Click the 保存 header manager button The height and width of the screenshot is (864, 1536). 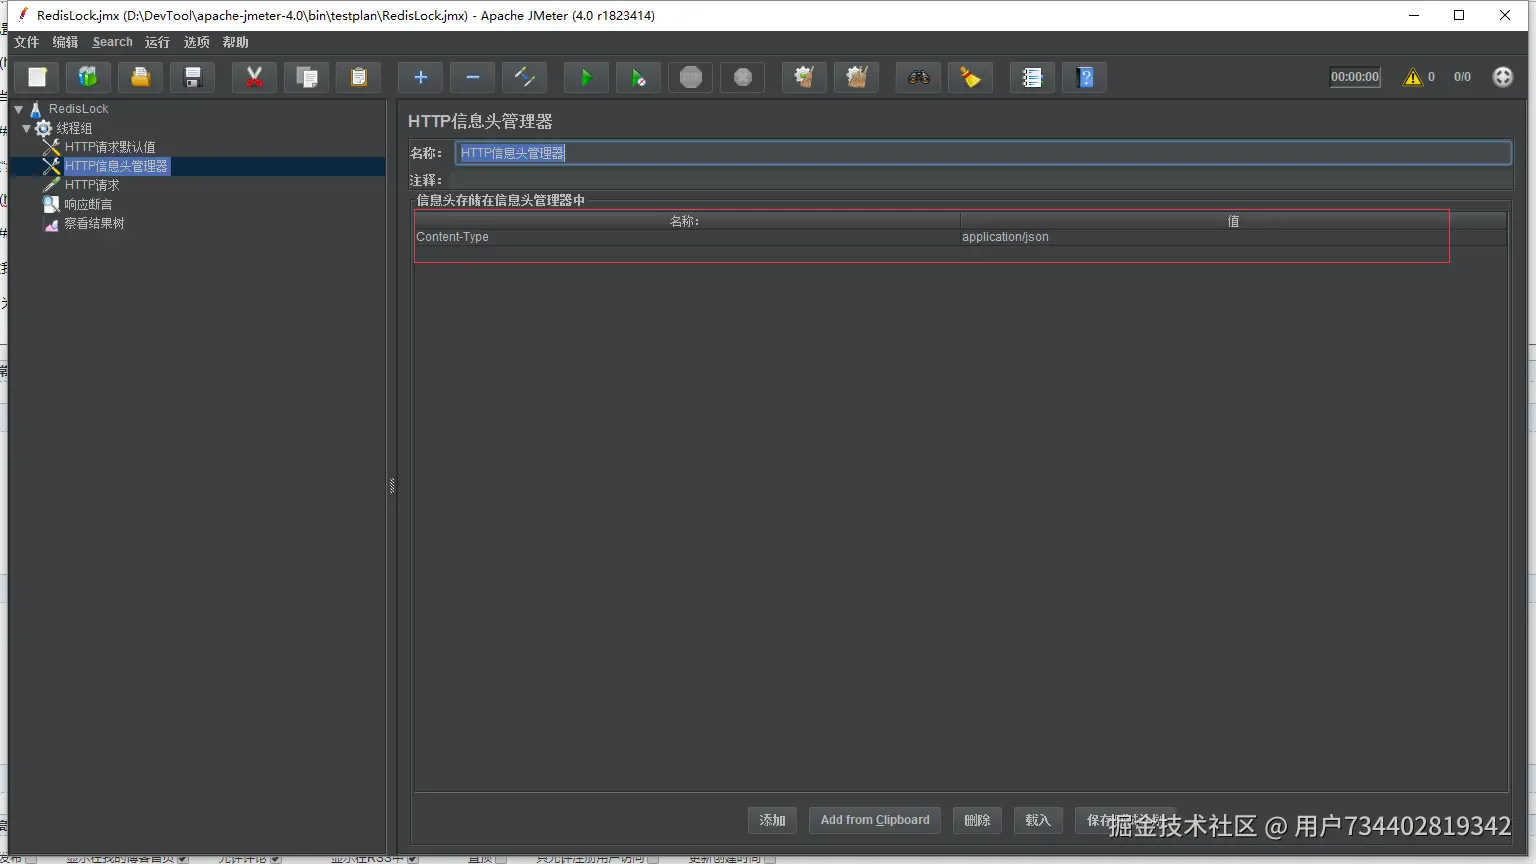click(1125, 820)
